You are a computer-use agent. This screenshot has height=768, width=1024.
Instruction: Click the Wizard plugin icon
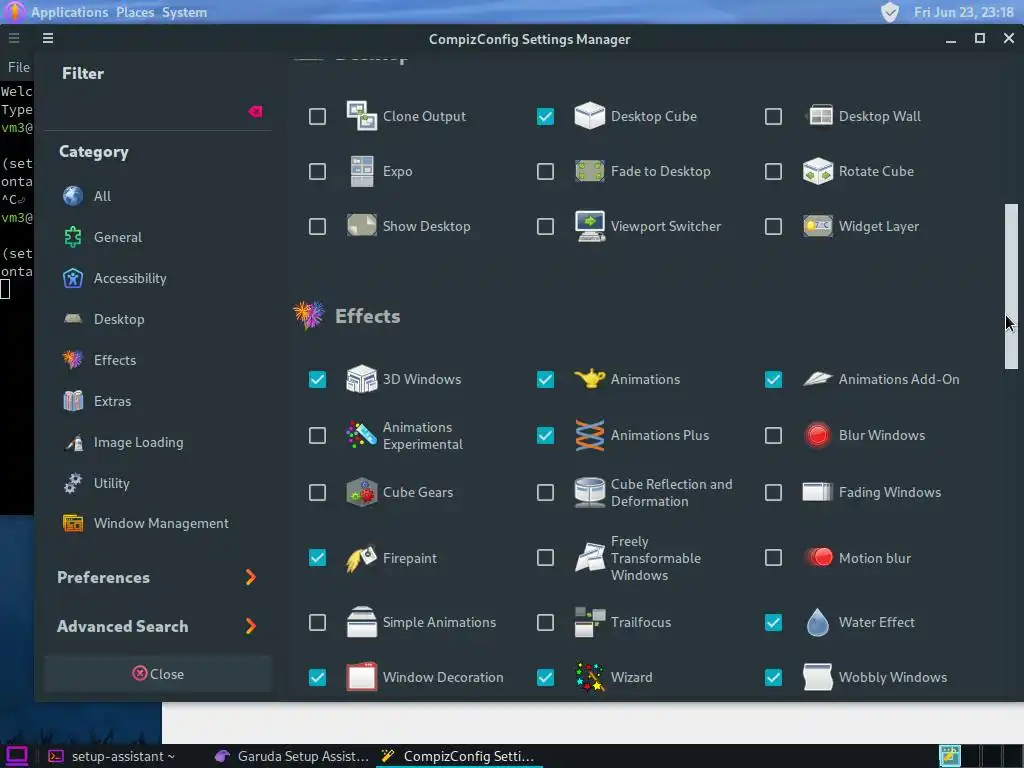[x=589, y=677]
